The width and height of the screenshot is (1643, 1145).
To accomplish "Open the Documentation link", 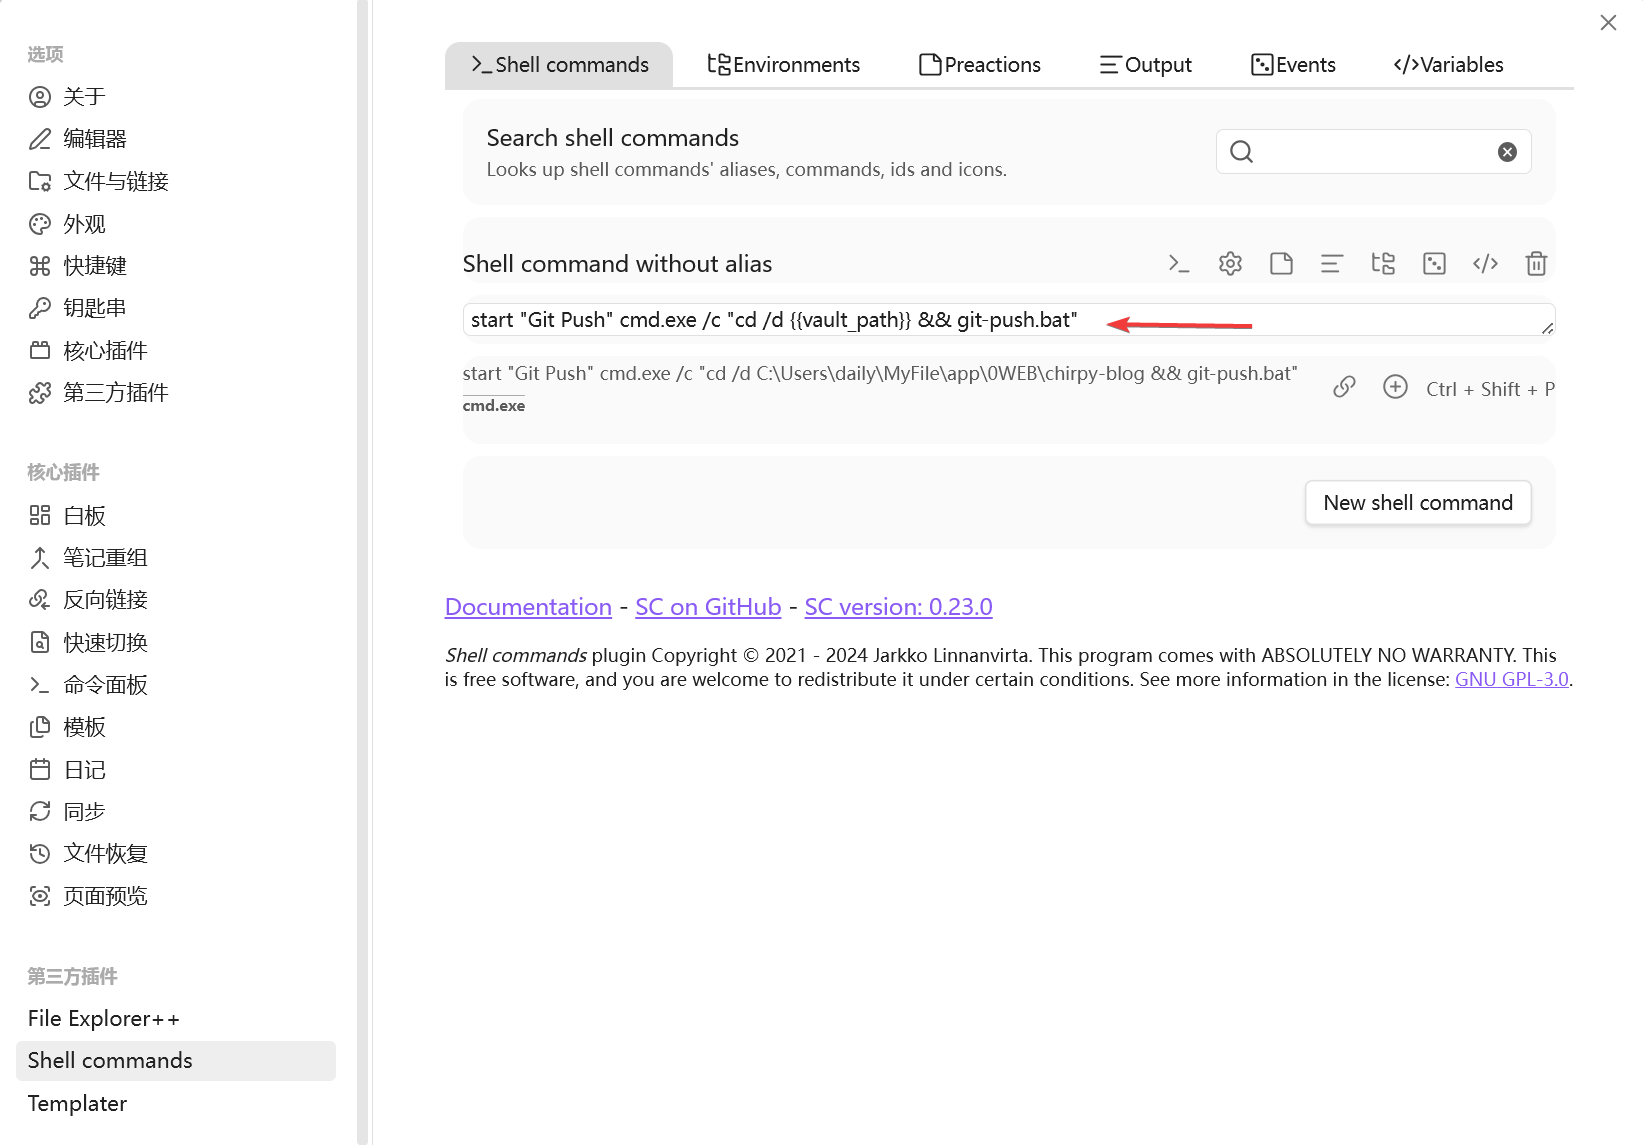I will pos(528,607).
